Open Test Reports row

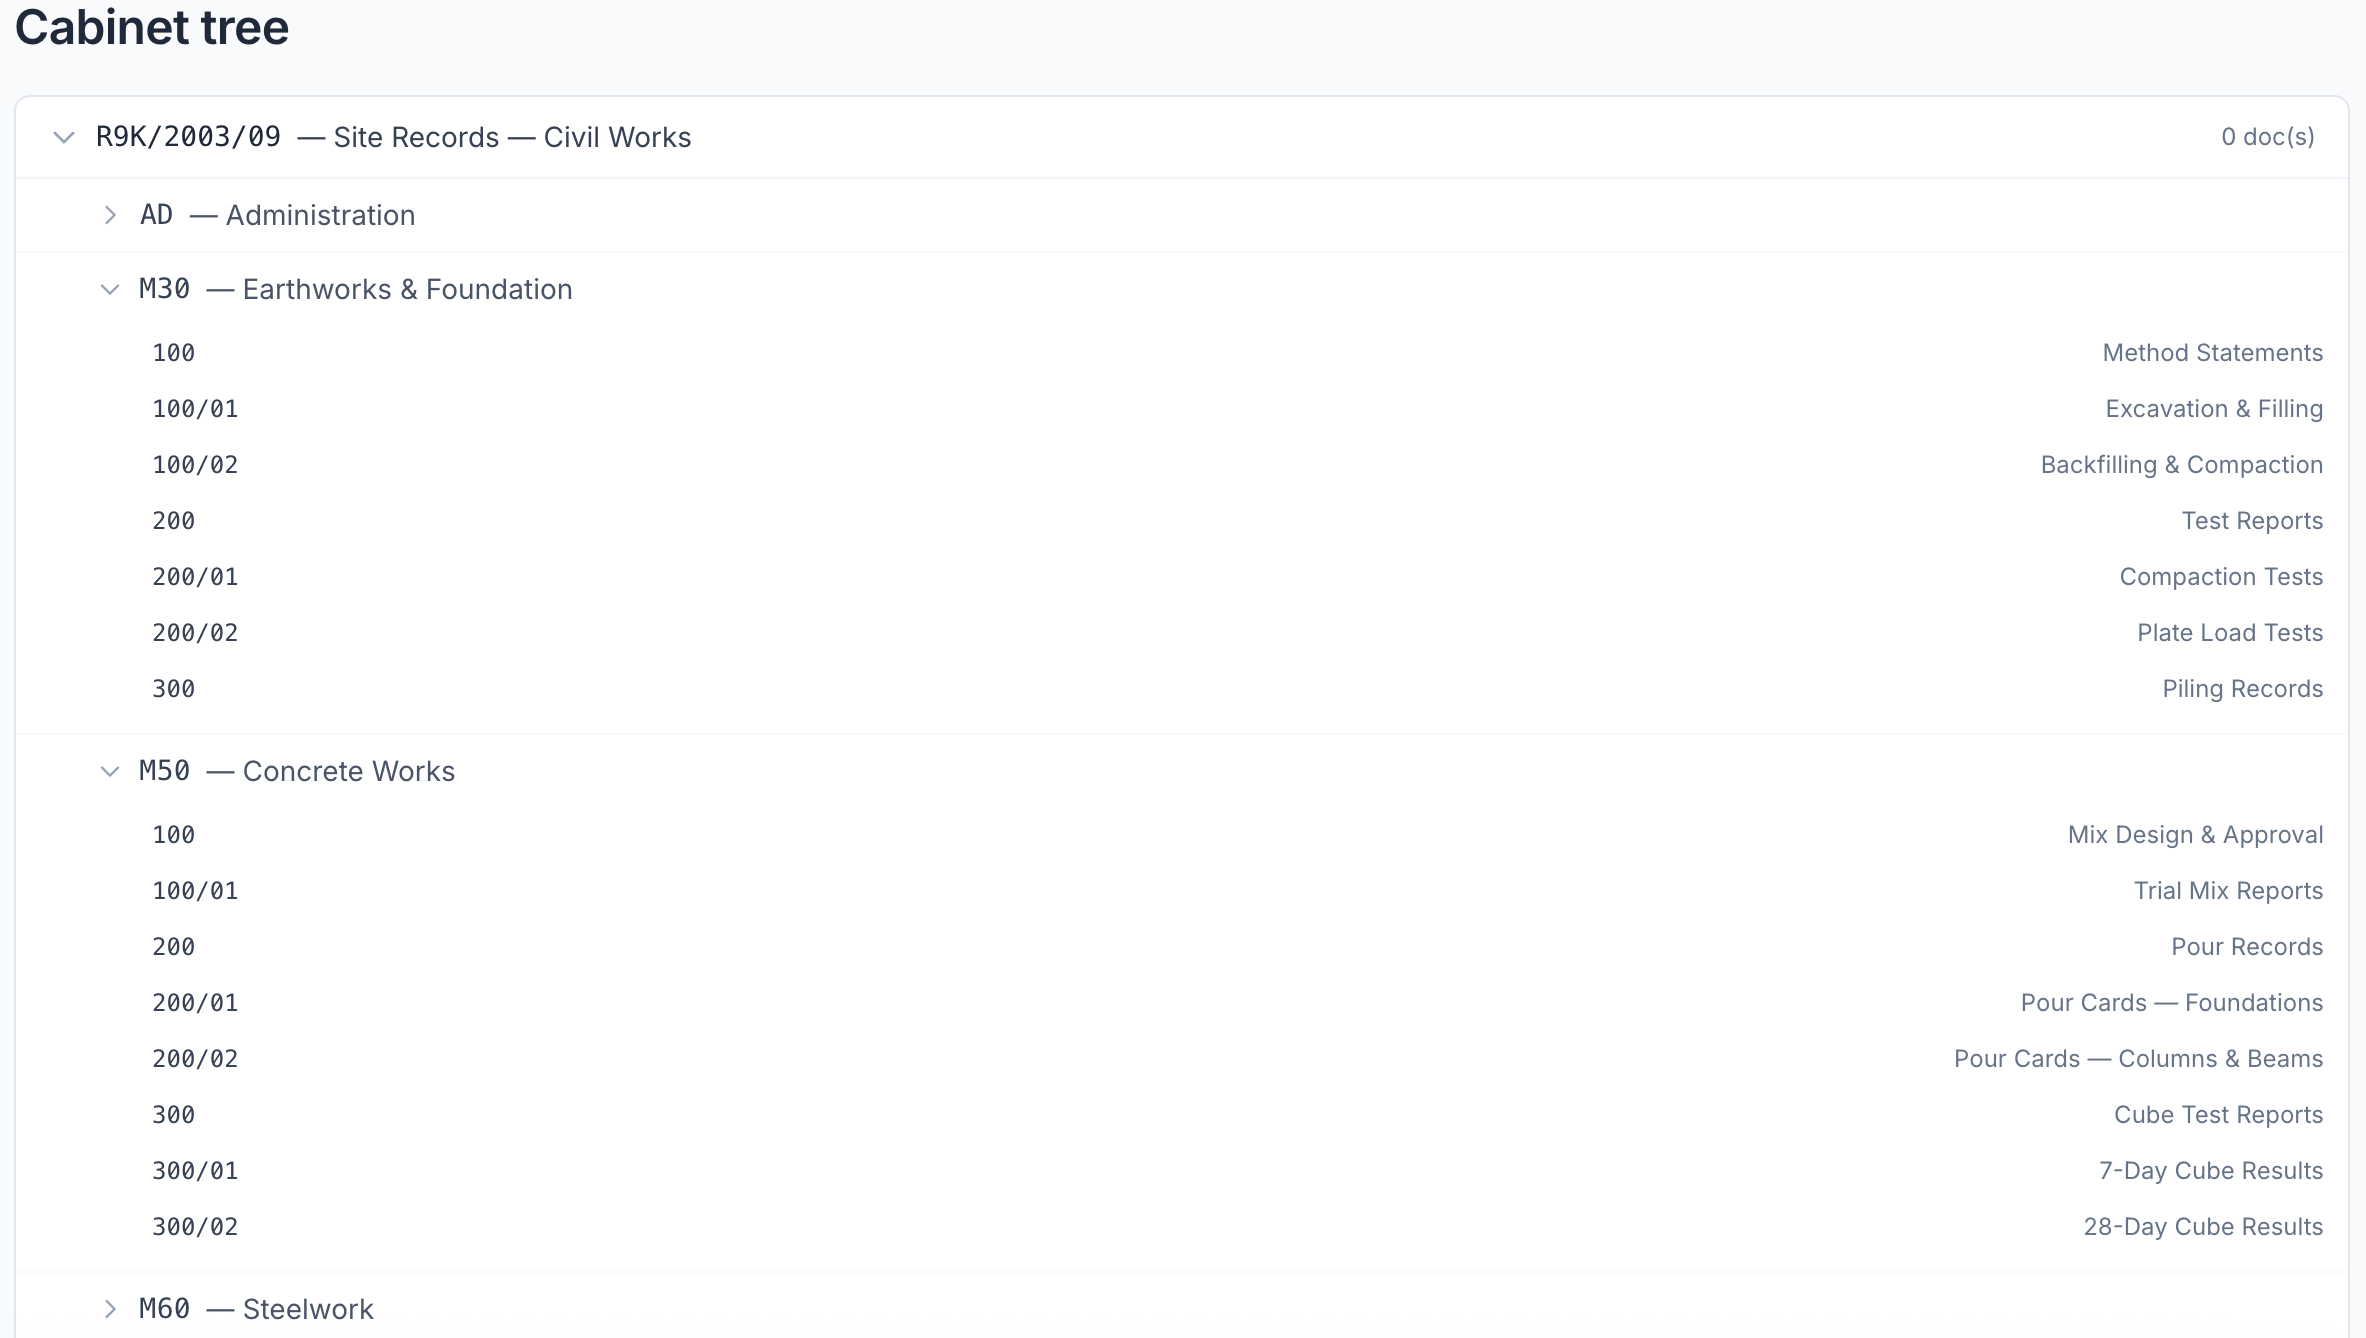point(1237,521)
